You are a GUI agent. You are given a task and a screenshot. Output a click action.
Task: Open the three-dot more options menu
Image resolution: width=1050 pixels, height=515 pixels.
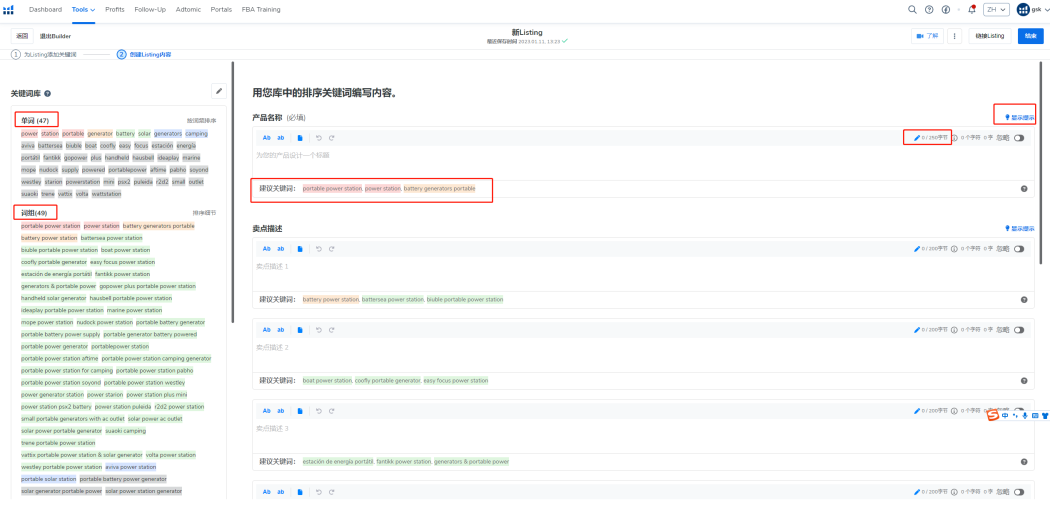pos(954,36)
